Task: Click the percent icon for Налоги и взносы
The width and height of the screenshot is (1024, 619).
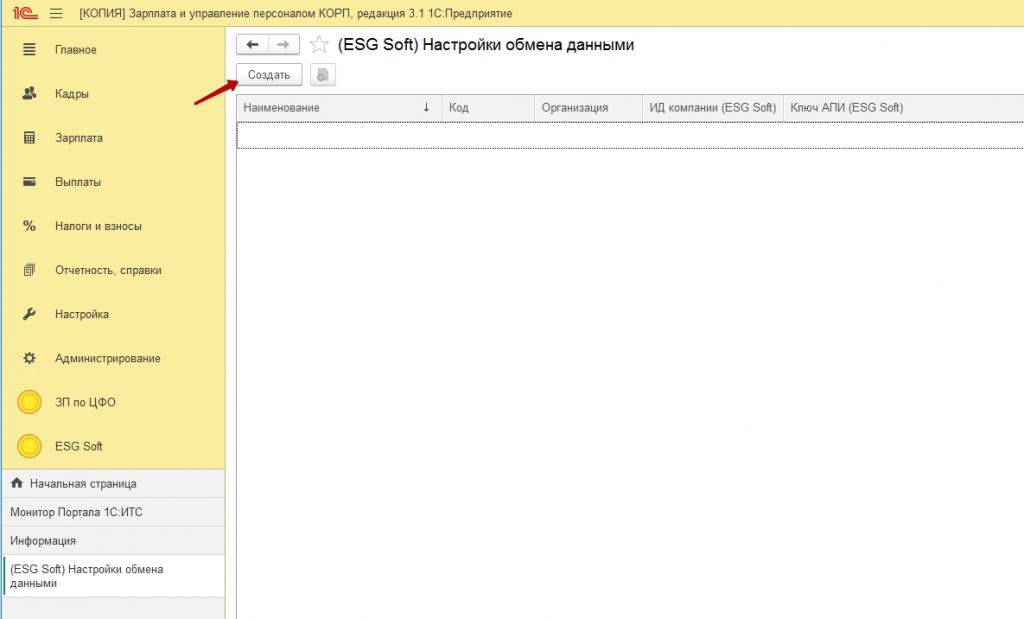Action: 29,226
